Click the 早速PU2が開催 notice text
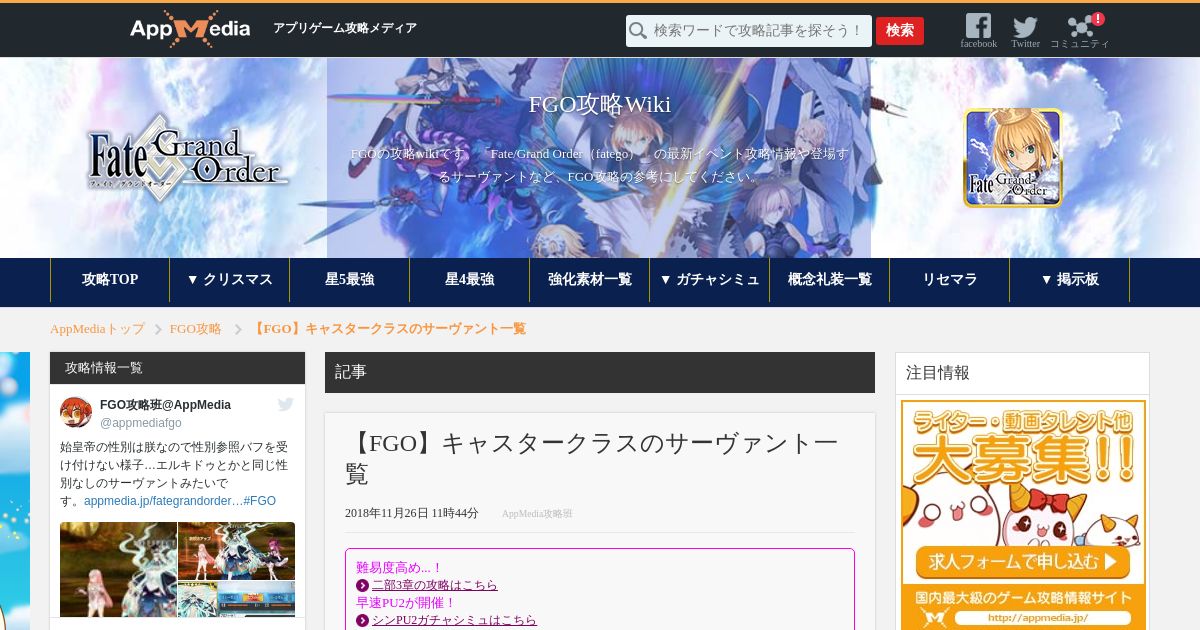 pyautogui.click(x=406, y=603)
